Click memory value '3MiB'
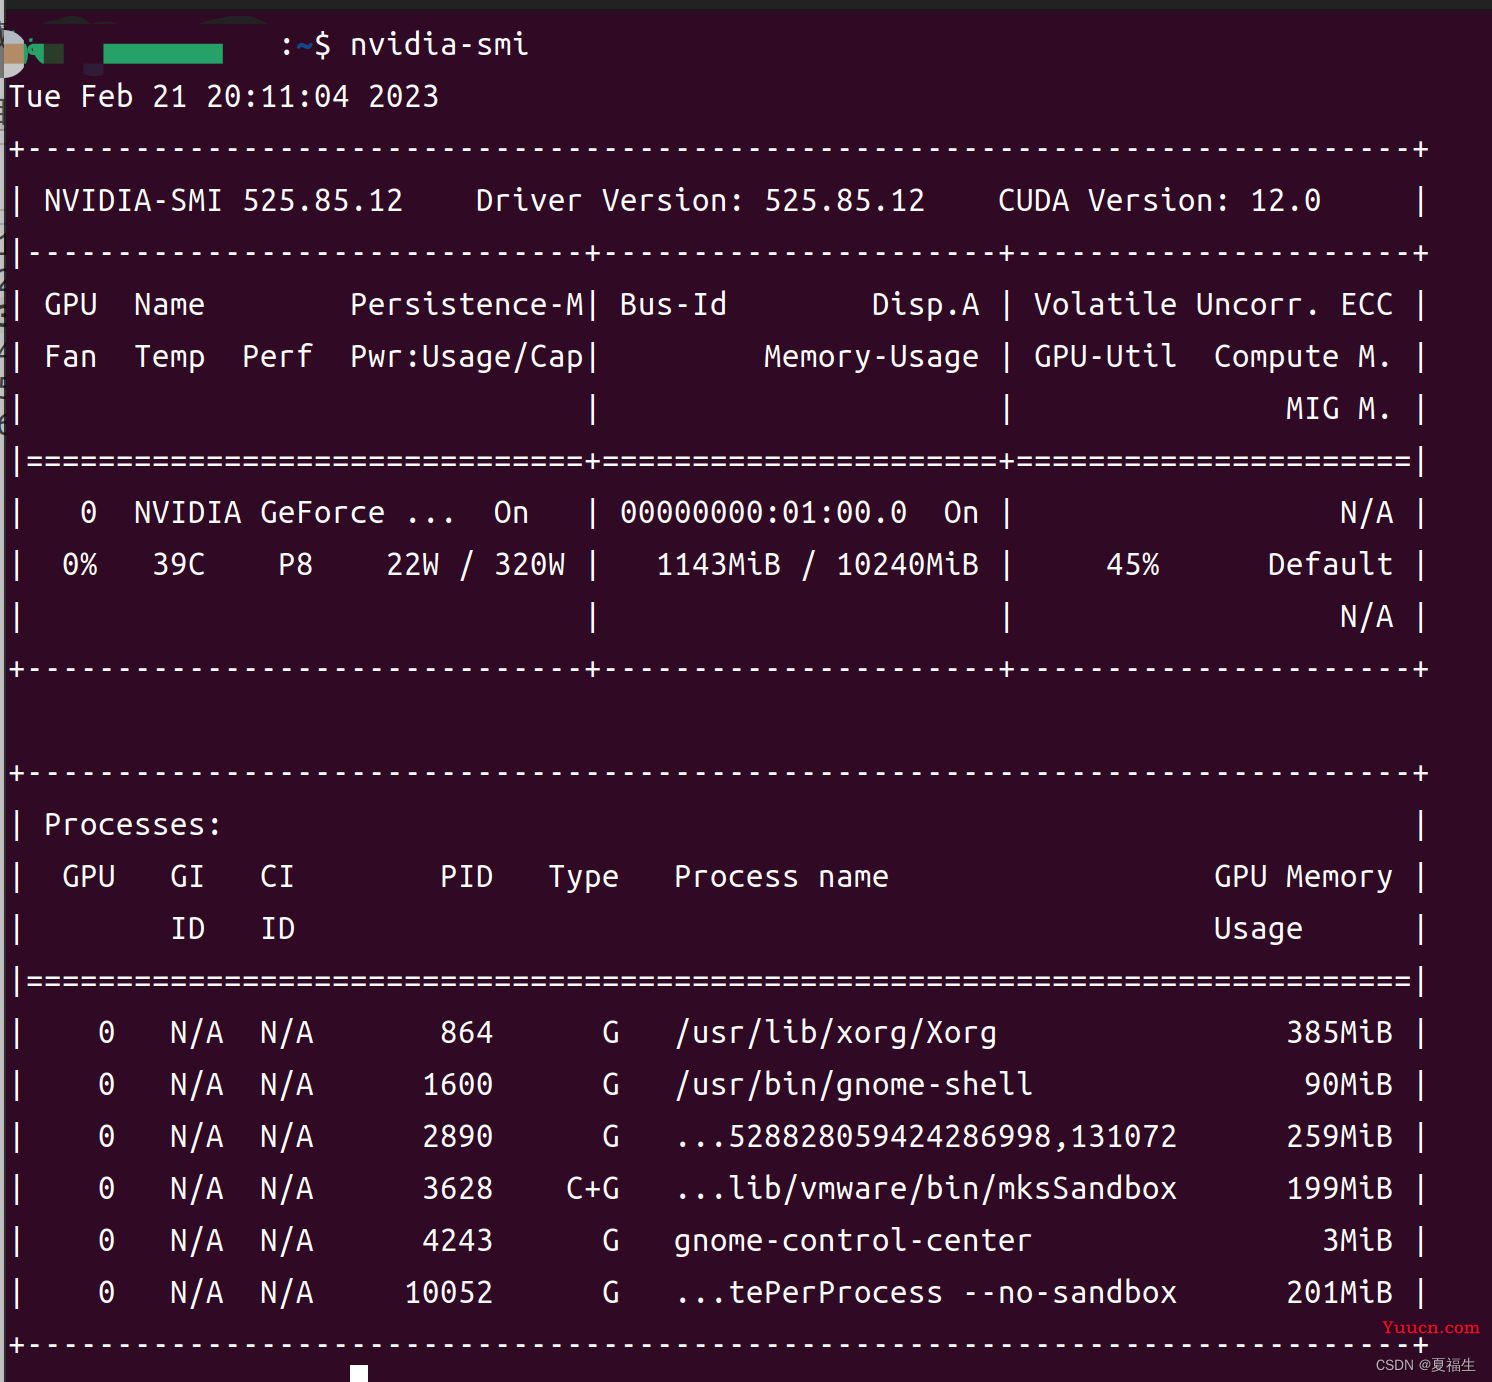The width and height of the screenshot is (1492, 1382). (x=1357, y=1240)
